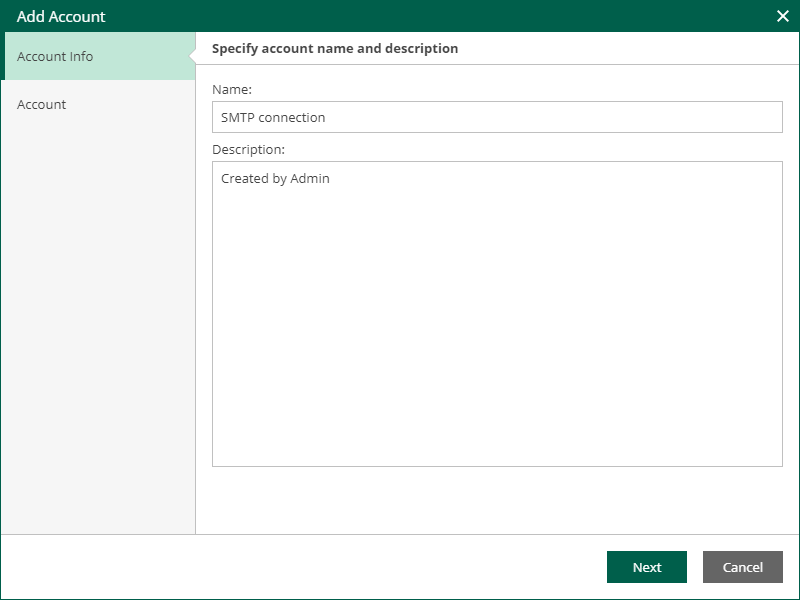Cancel the Add Account wizard
This screenshot has height=600, width=800.
coord(742,567)
